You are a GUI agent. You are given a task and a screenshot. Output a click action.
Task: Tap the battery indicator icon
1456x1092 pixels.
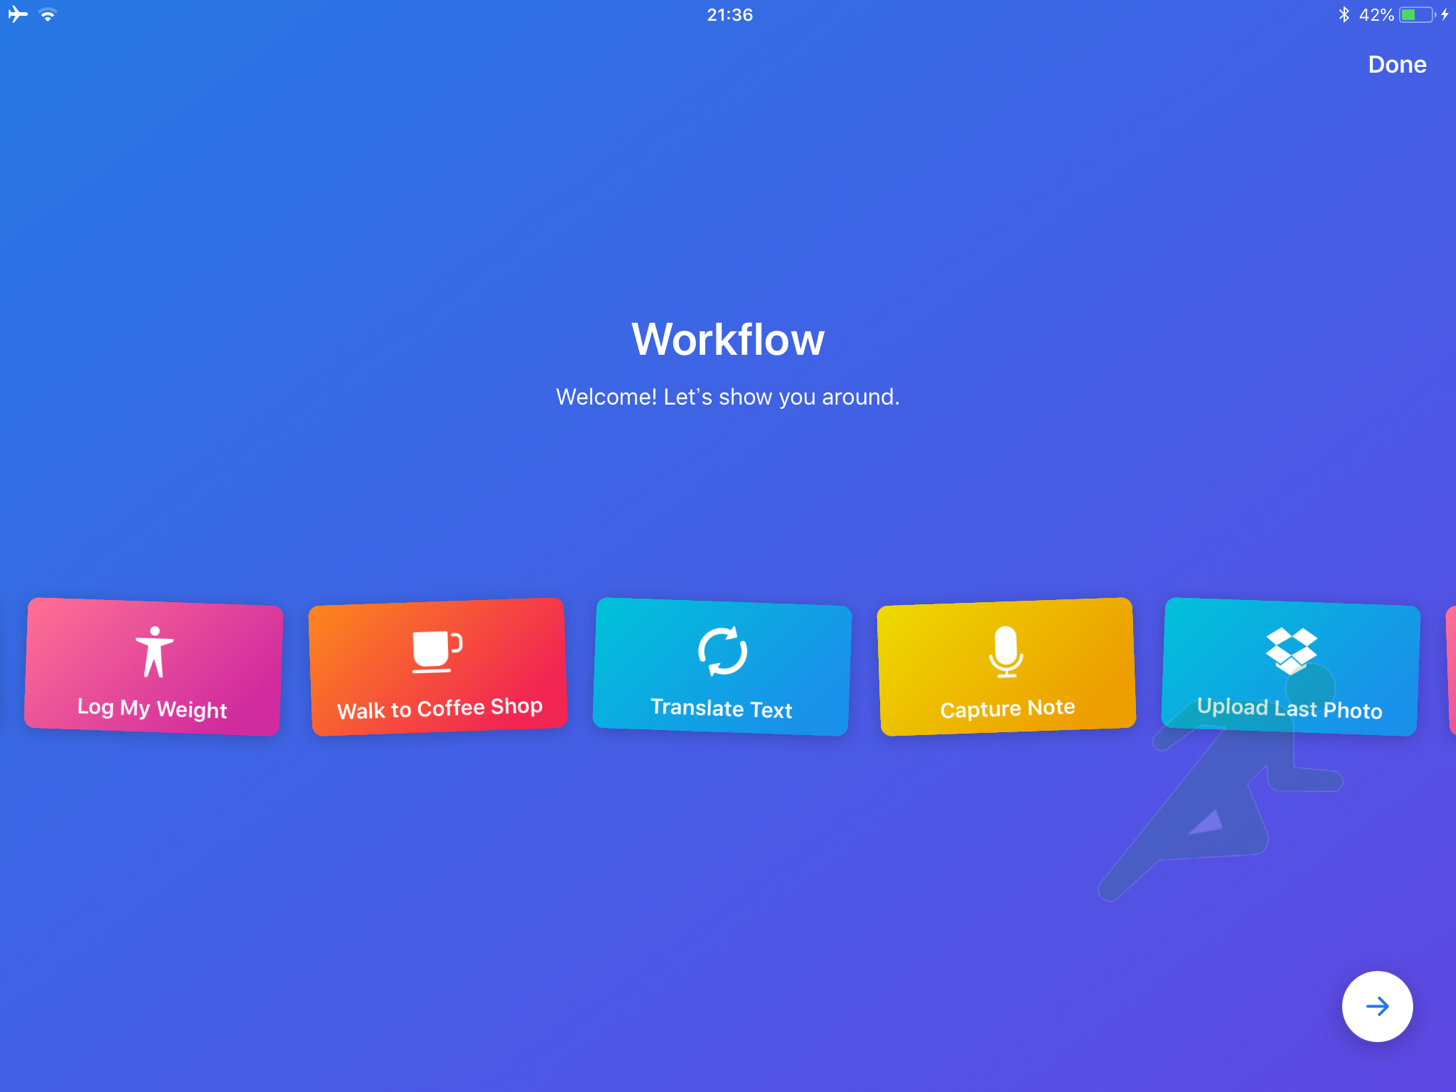(x=1418, y=15)
